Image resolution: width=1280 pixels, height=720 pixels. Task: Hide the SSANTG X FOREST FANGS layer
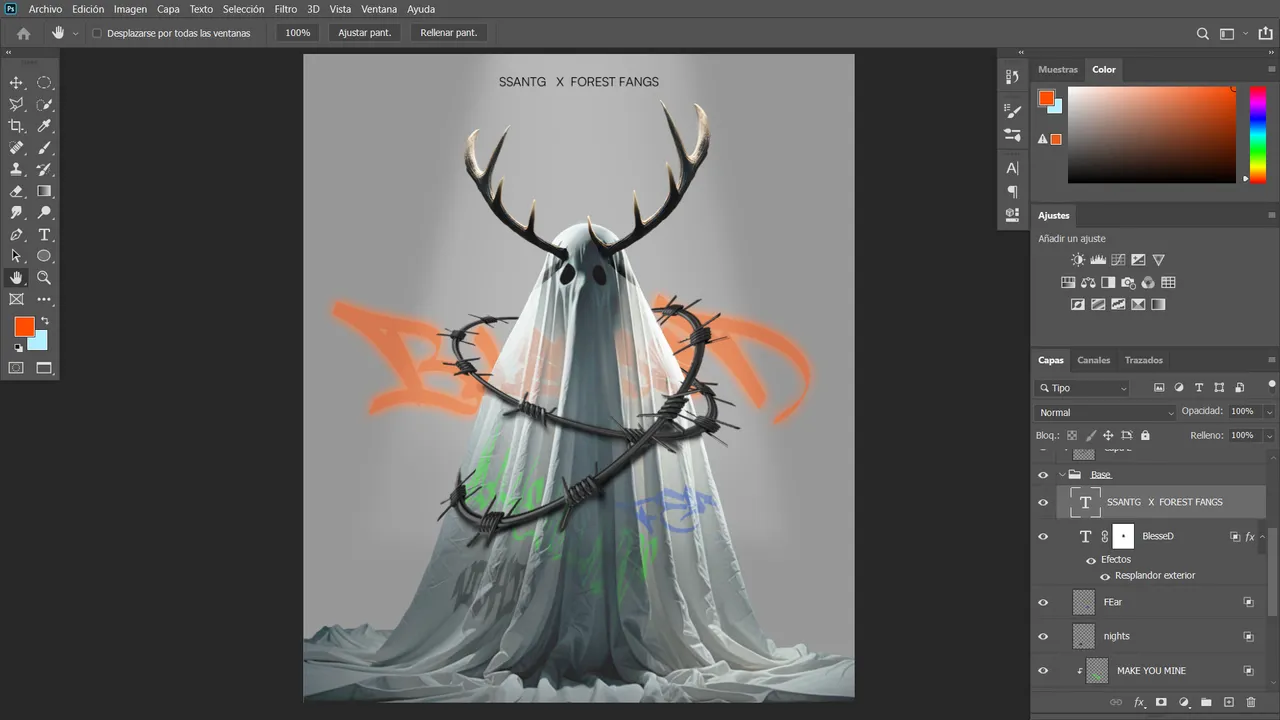click(x=1043, y=502)
